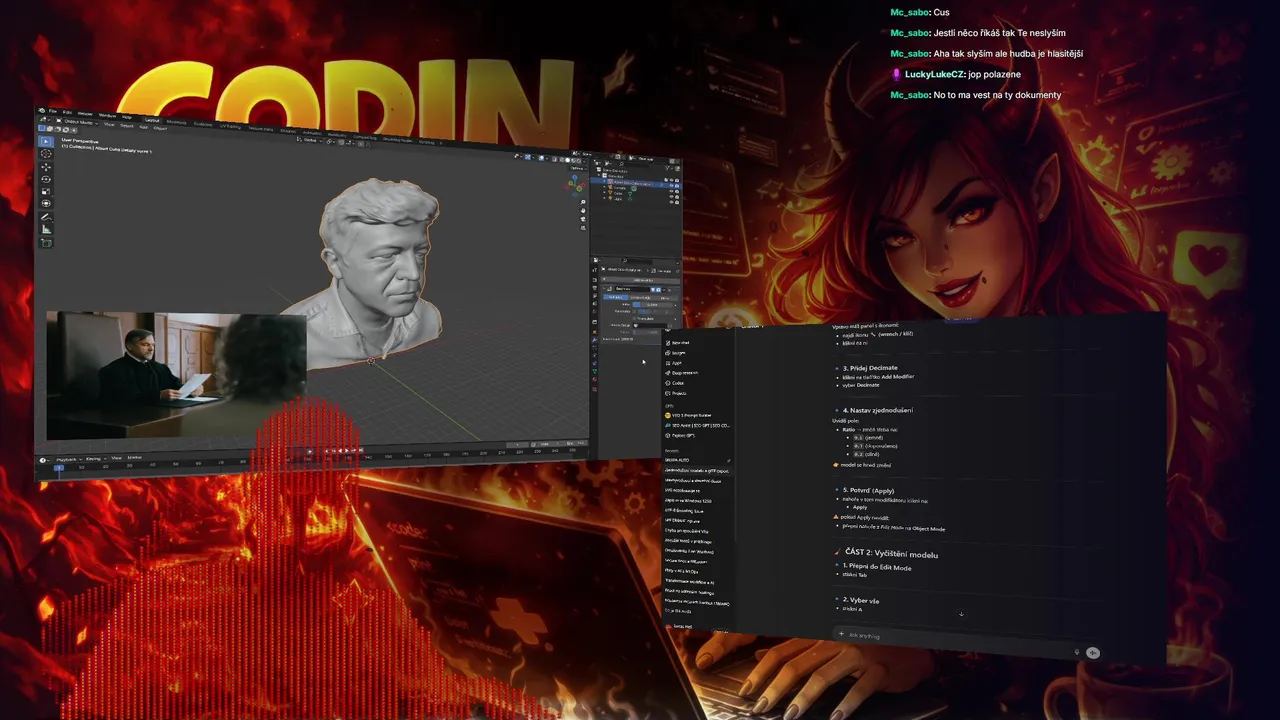Open the Edit menu in Blender
The width and height of the screenshot is (1280, 720).
67,112
